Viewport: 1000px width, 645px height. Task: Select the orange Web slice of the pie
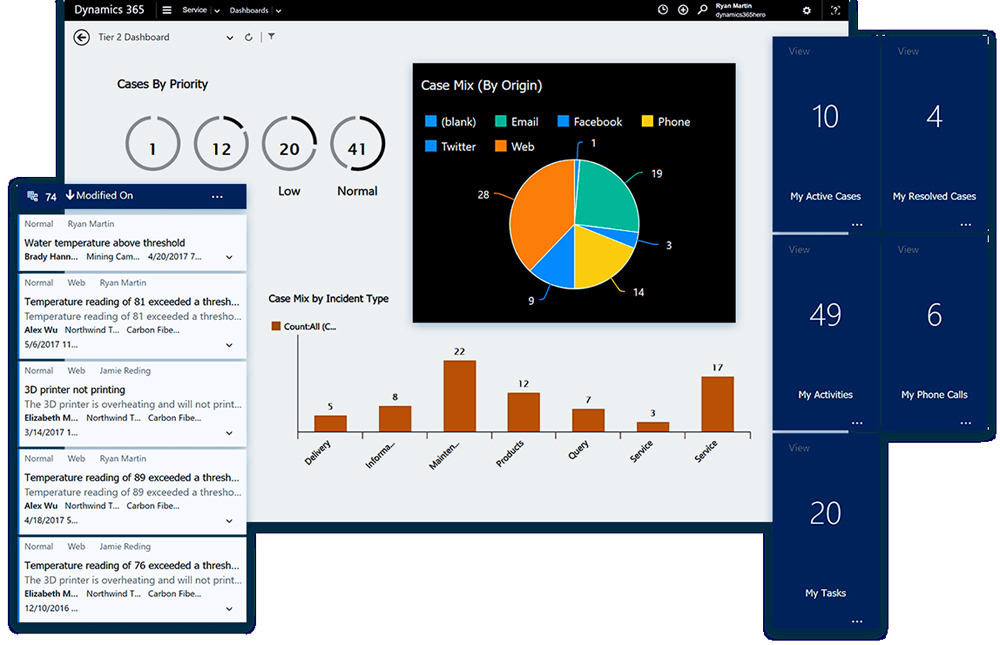(542, 214)
